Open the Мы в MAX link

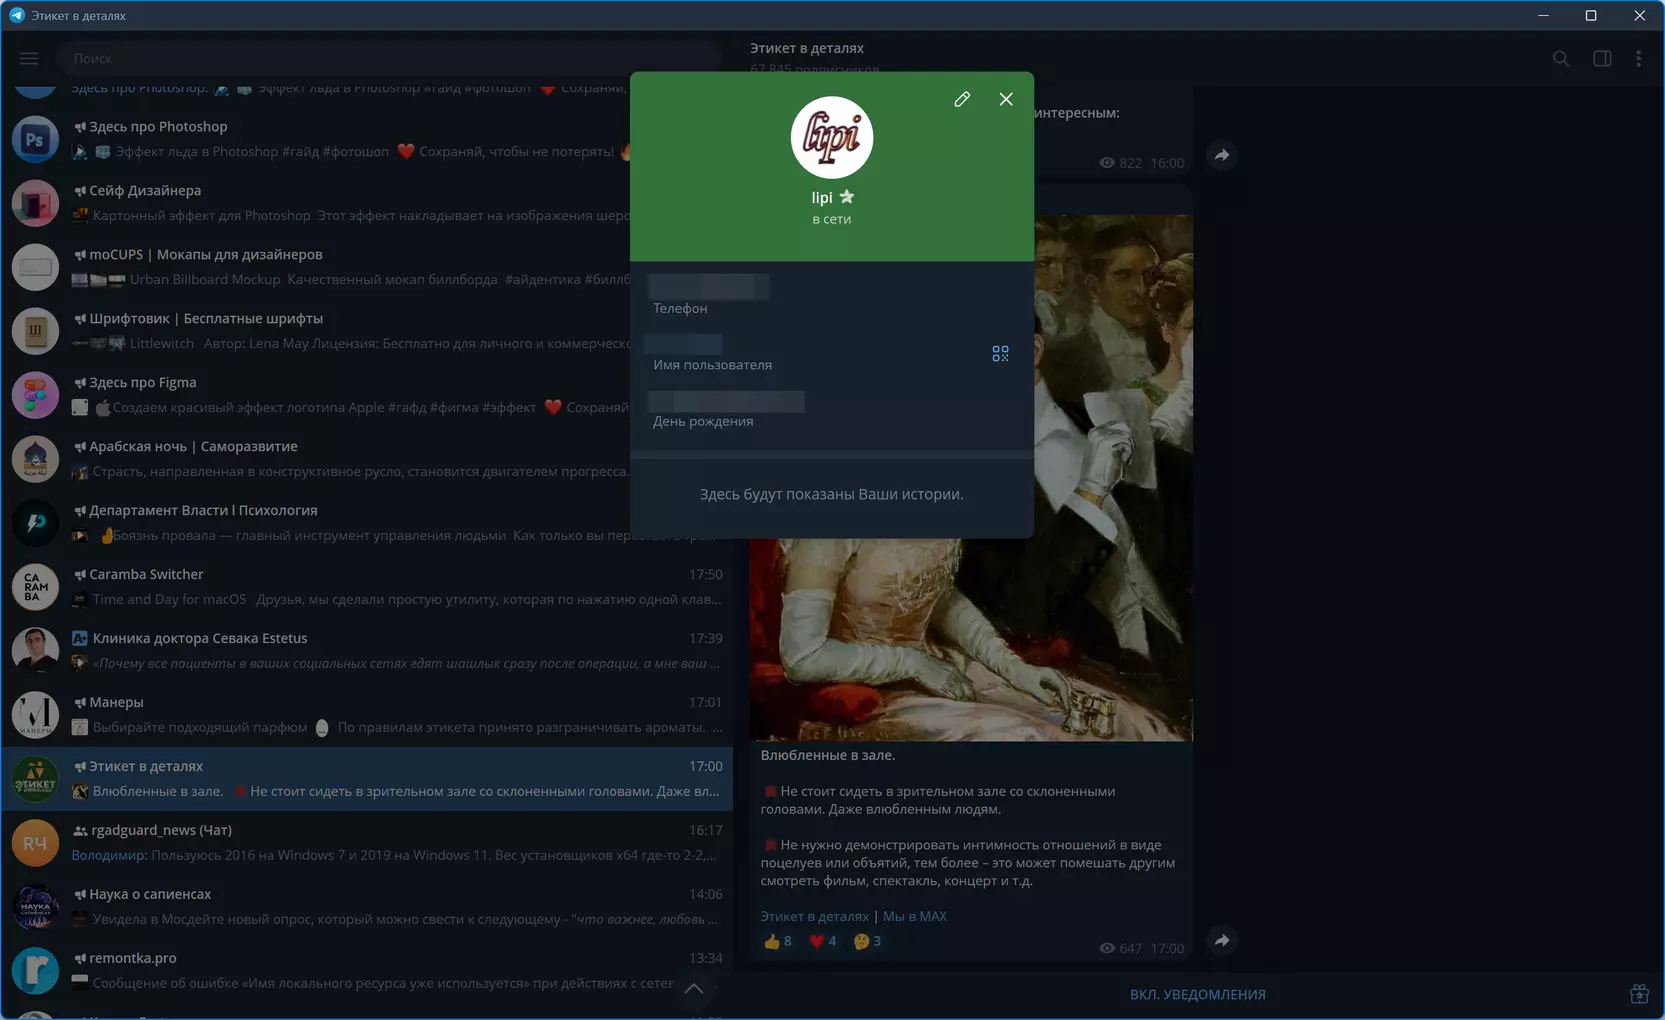click(x=914, y=916)
